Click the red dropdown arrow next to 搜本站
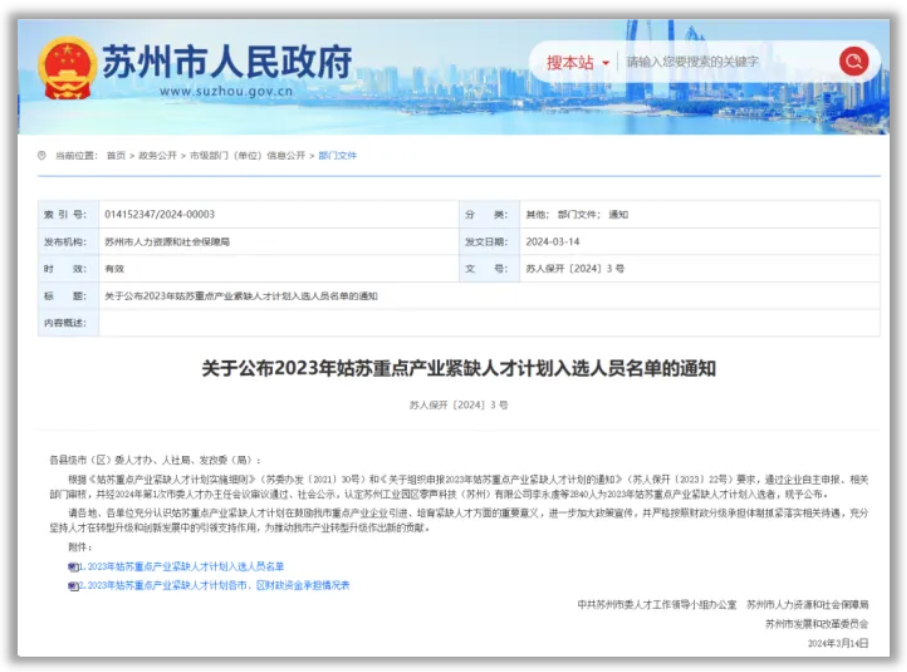907x672 pixels. [606, 64]
